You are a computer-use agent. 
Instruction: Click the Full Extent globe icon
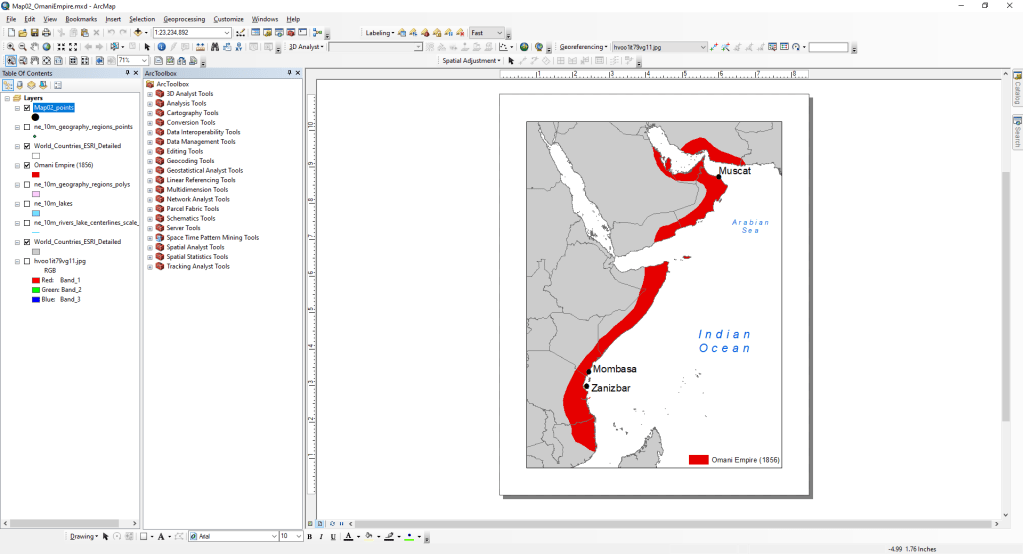point(48,47)
